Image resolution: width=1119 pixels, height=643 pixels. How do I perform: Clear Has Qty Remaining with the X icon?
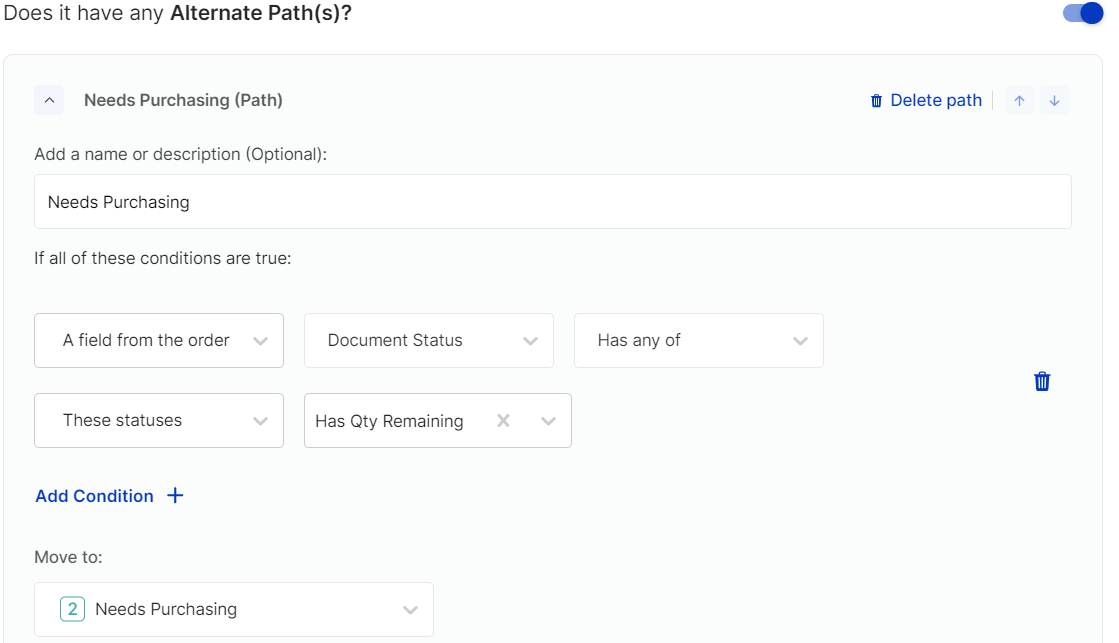[504, 421]
